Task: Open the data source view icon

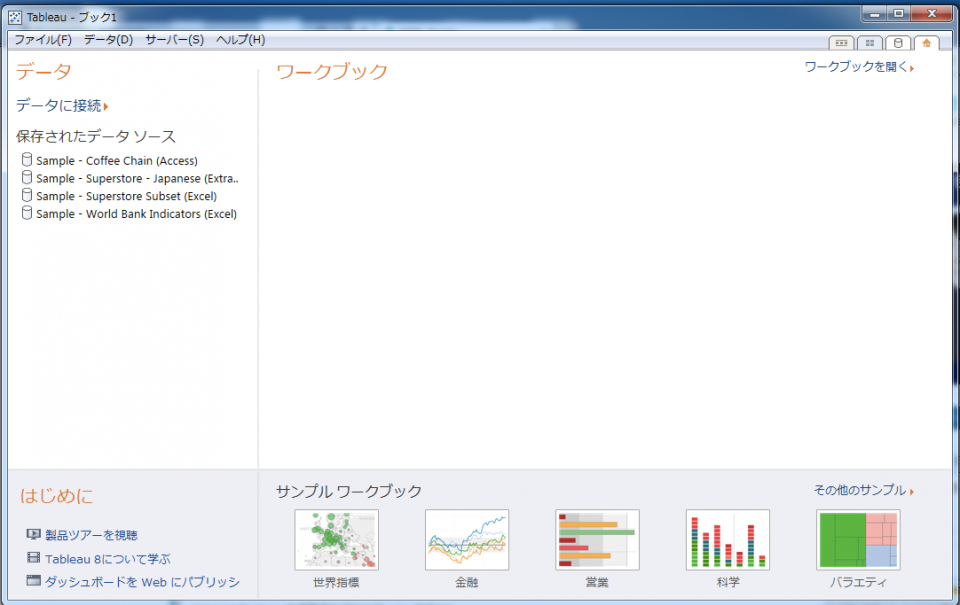Action: coord(900,42)
